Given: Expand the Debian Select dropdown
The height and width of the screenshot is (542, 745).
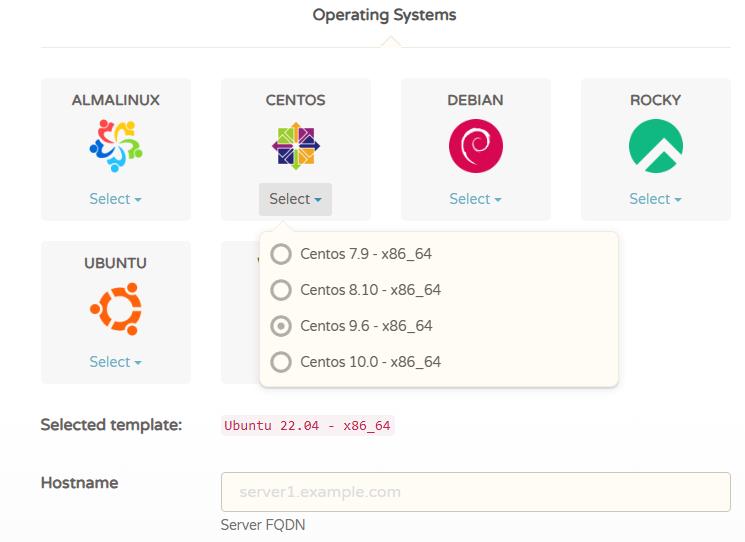Looking at the screenshot, I should pyautogui.click(x=475, y=199).
